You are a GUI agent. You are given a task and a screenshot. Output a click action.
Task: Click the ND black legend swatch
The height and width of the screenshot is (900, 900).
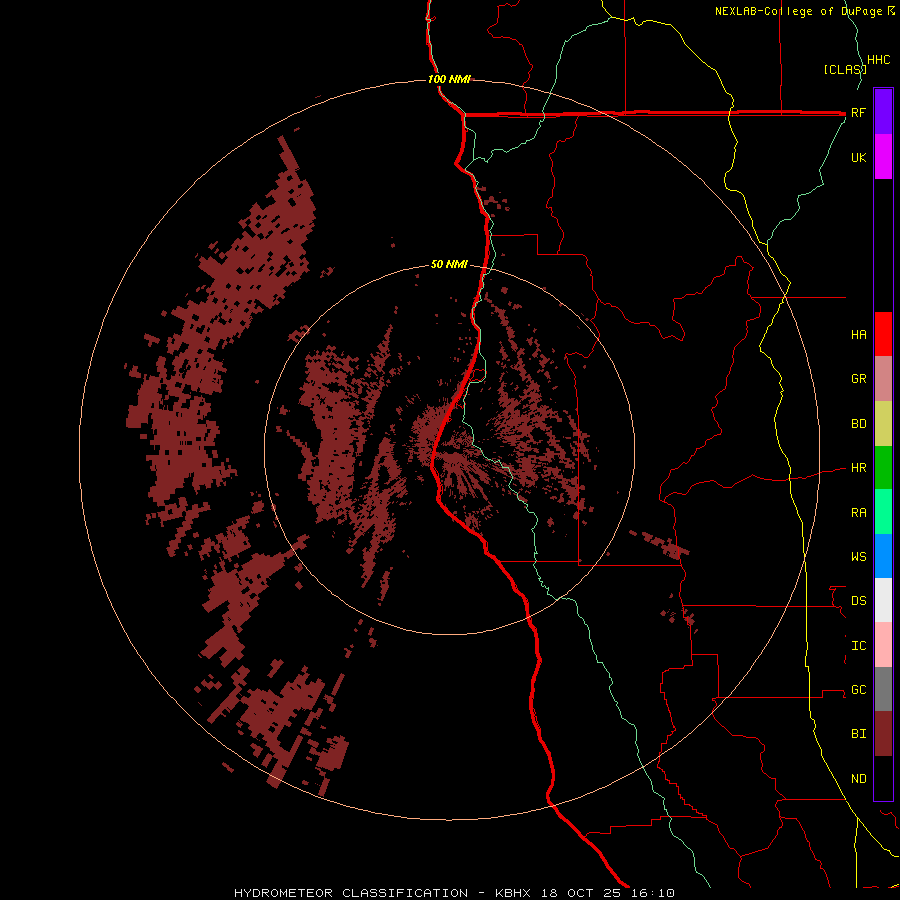pos(883,778)
